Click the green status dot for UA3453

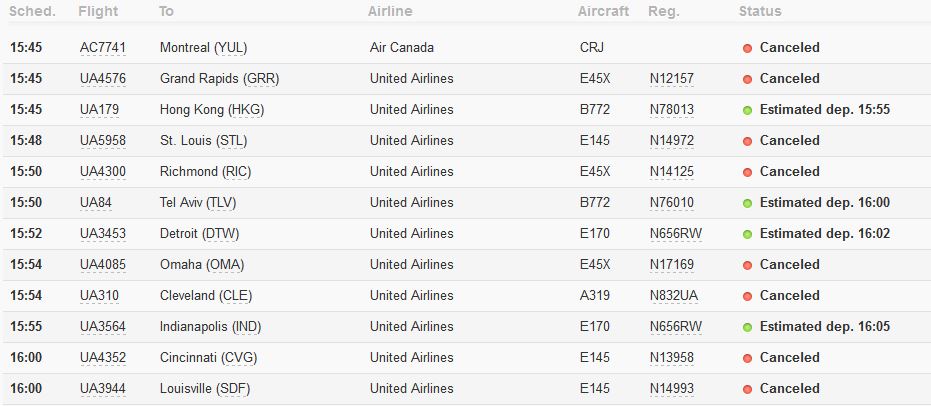747,234
